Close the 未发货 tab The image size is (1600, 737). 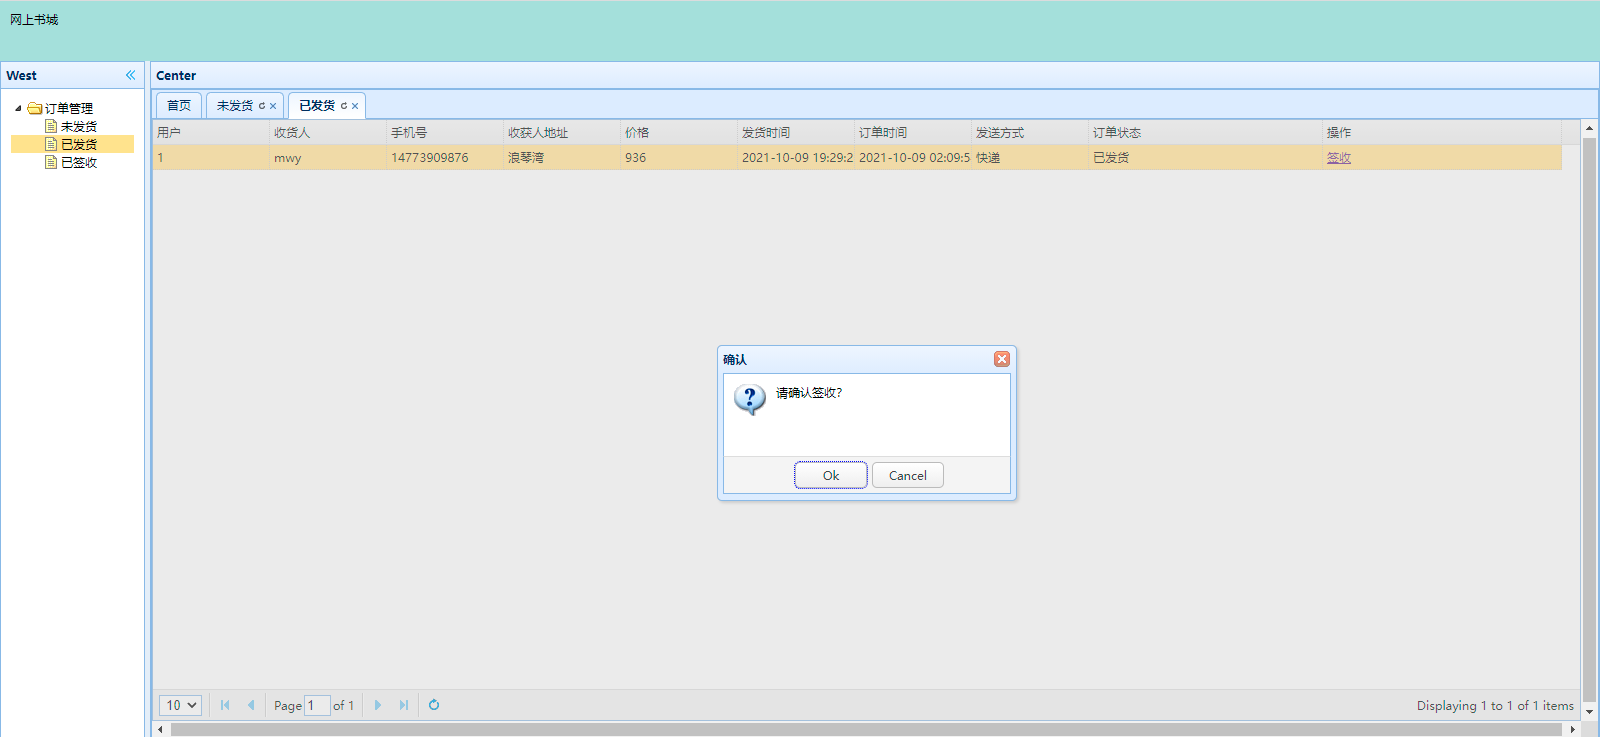point(273,106)
